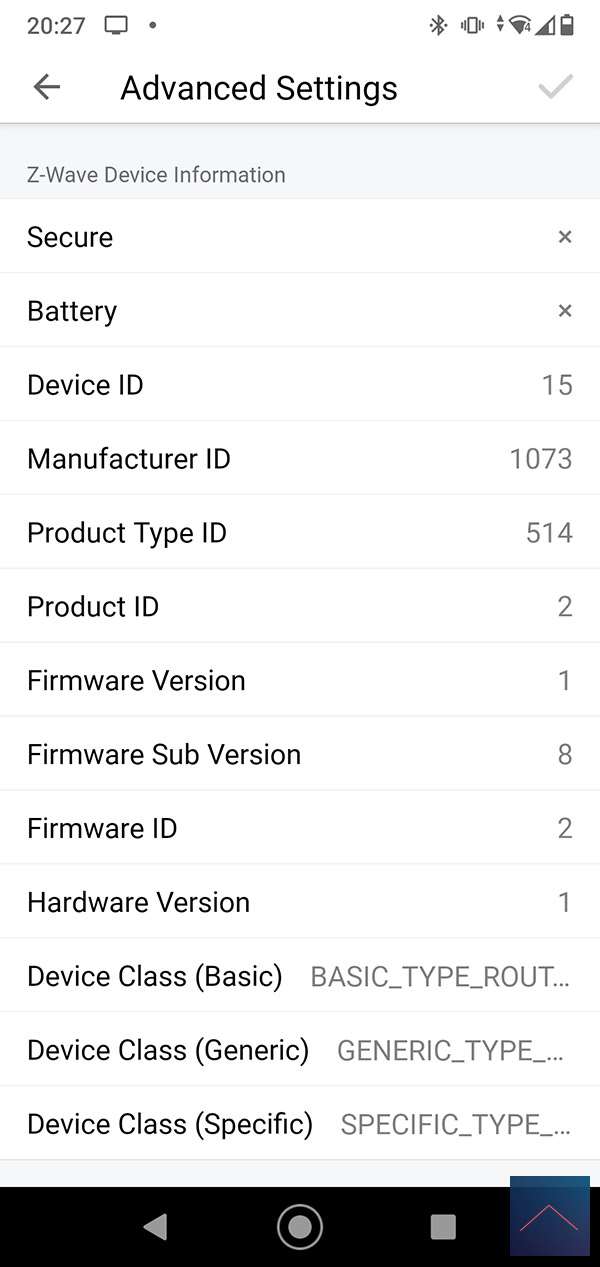Expand the Device Class (Generic) value
Viewport: 600px width, 1267px height.
pos(454,1051)
